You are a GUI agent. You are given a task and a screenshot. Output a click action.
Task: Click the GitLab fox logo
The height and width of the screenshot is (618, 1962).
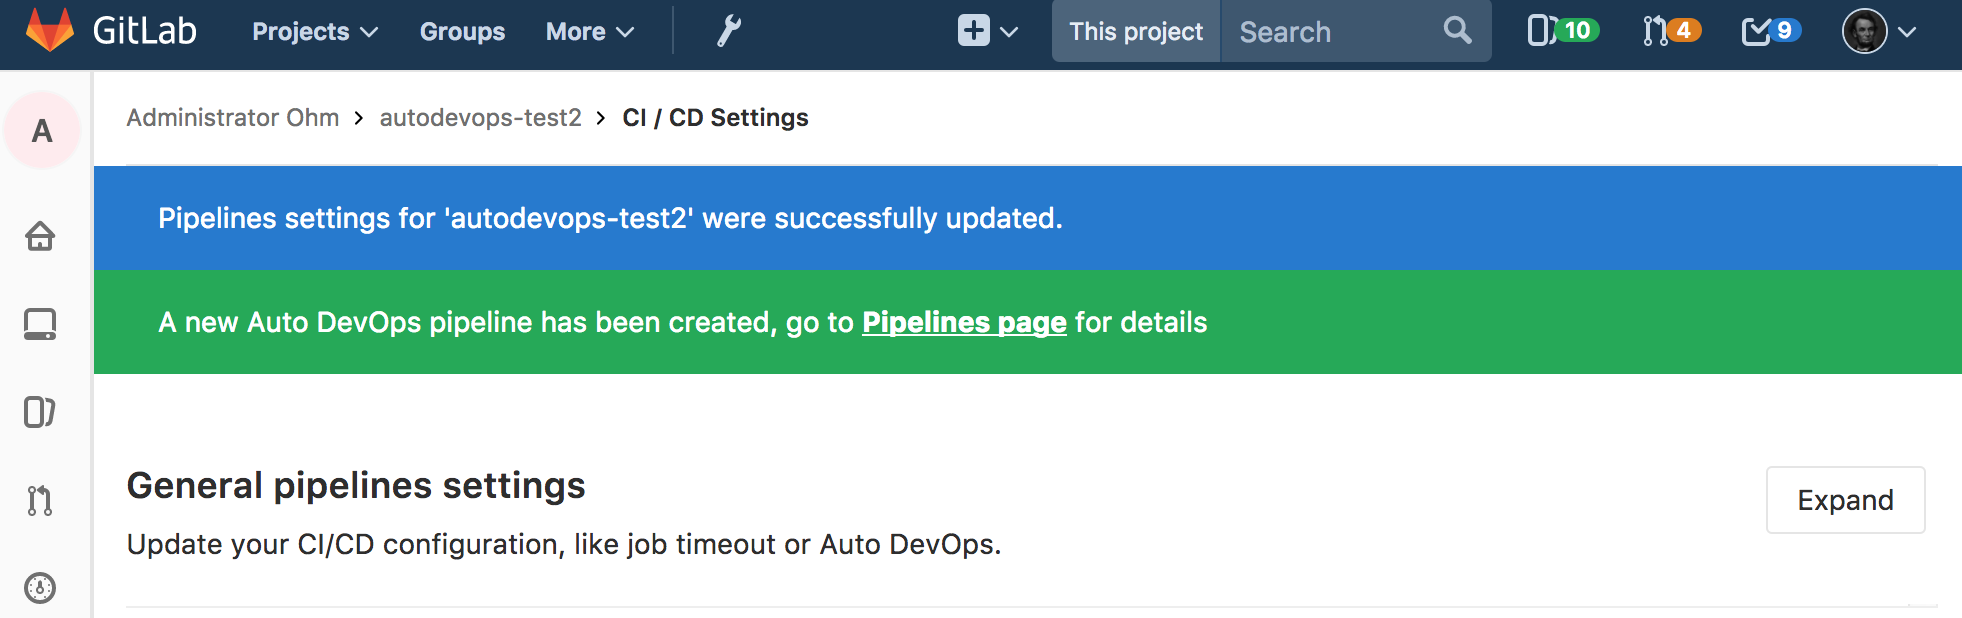pos(49,30)
